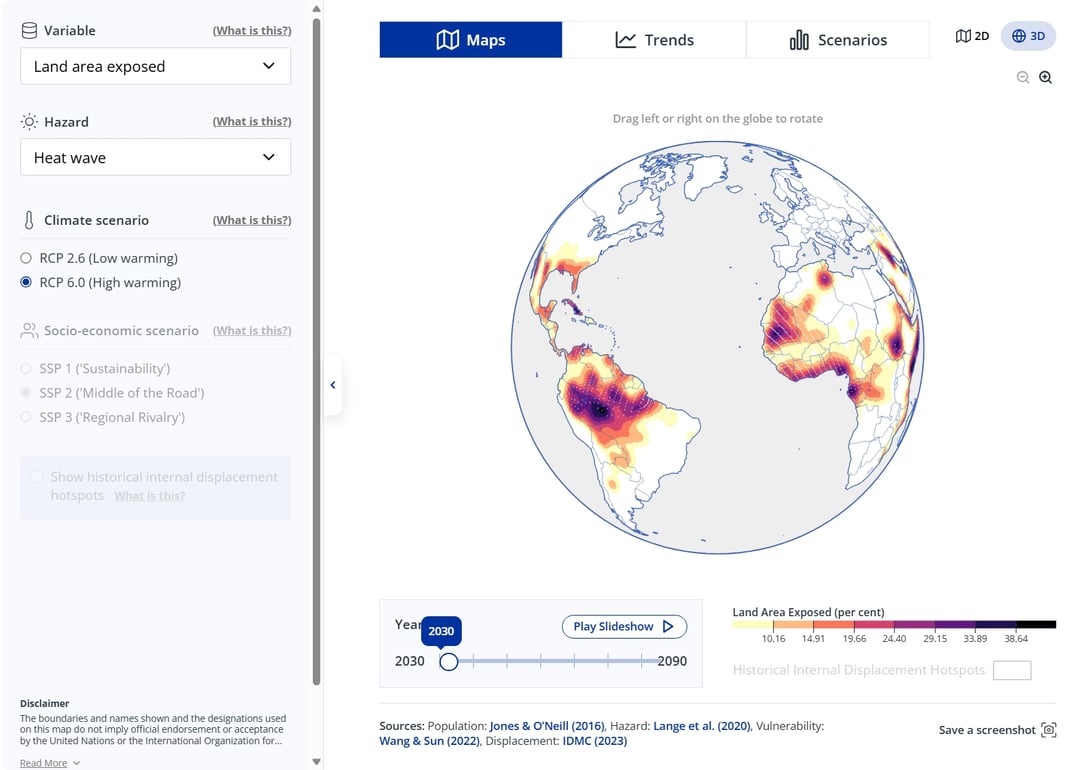Open the Heat wave hazard dropdown

155,157
